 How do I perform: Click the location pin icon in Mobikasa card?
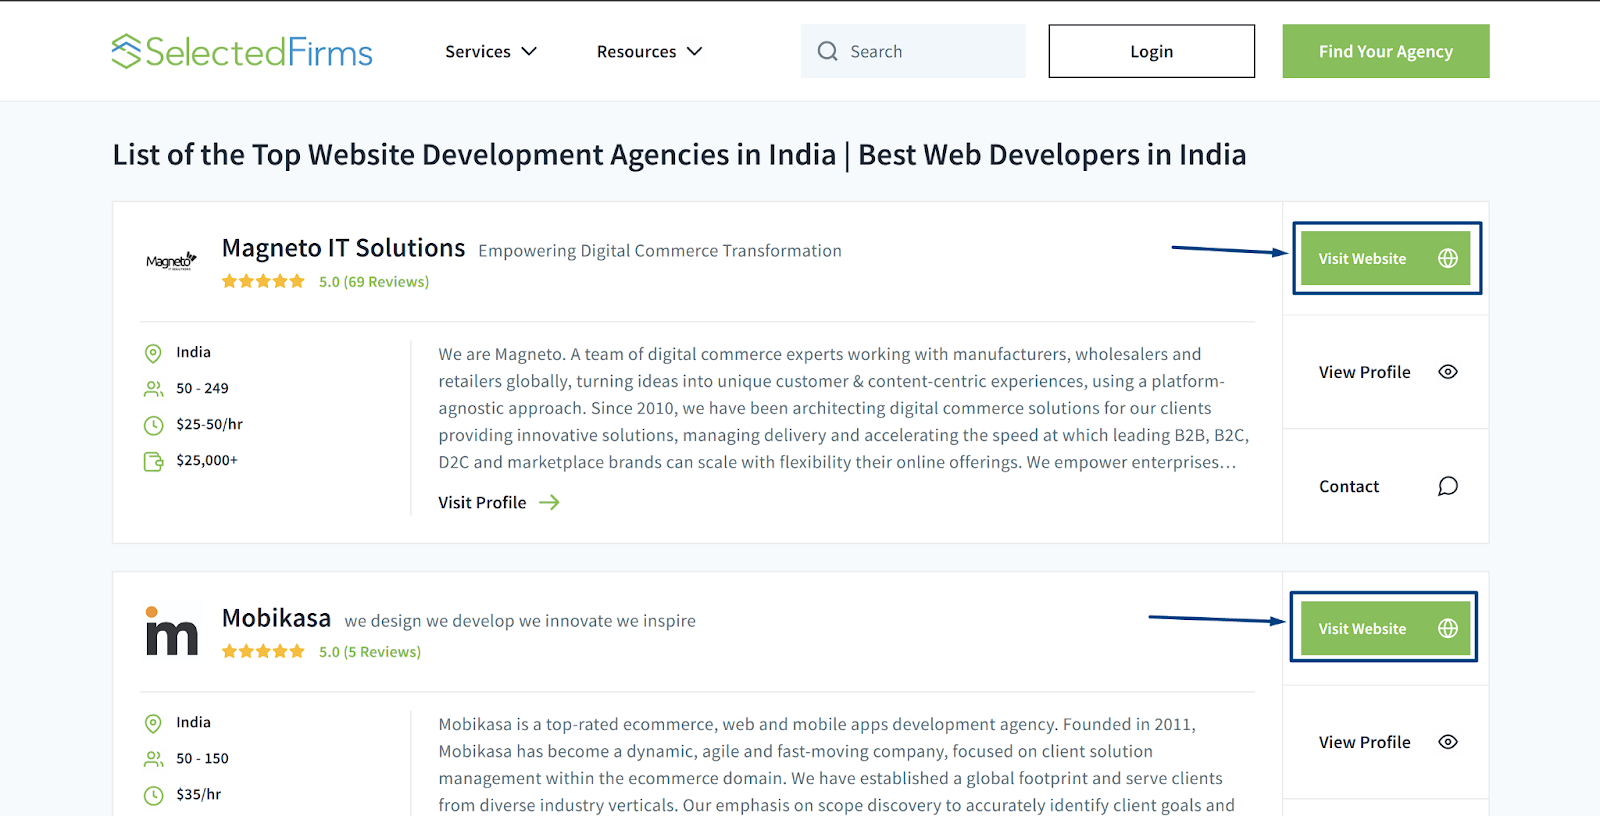tap(153, 723)
